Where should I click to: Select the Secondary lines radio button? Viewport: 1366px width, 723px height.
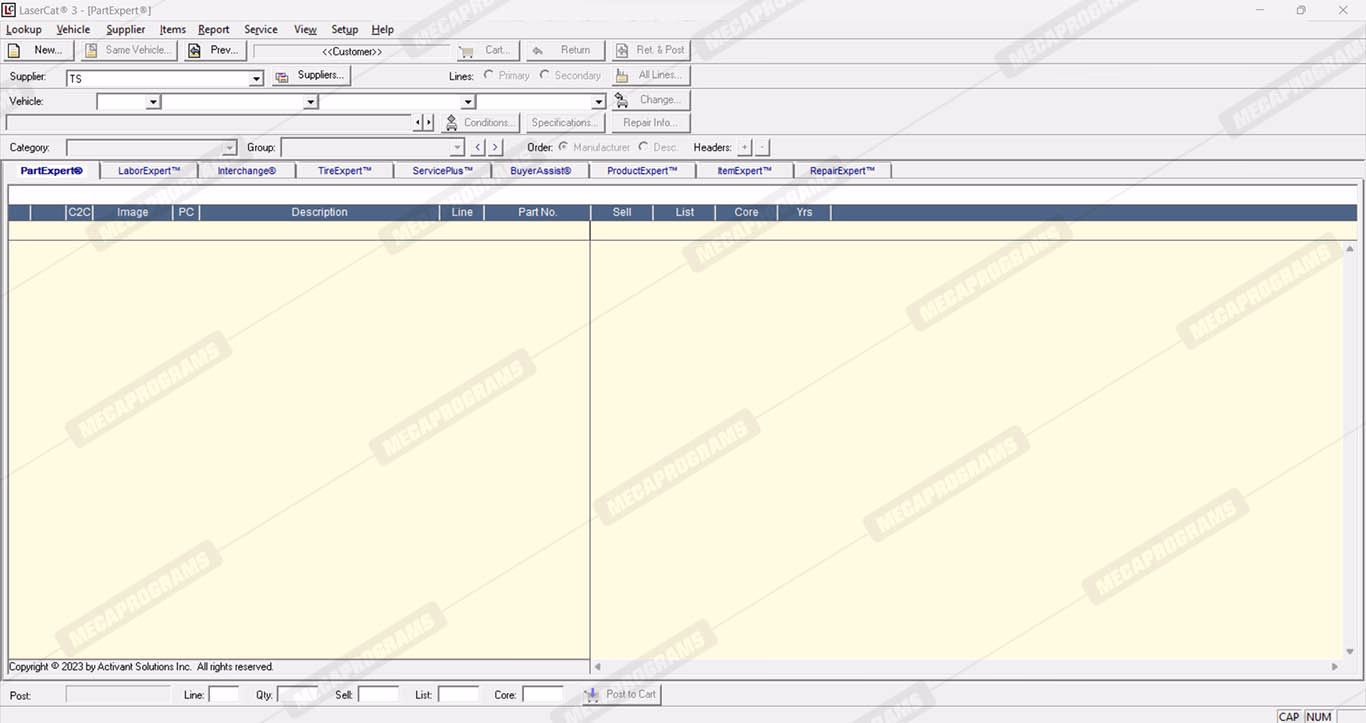tap(545, 75)
